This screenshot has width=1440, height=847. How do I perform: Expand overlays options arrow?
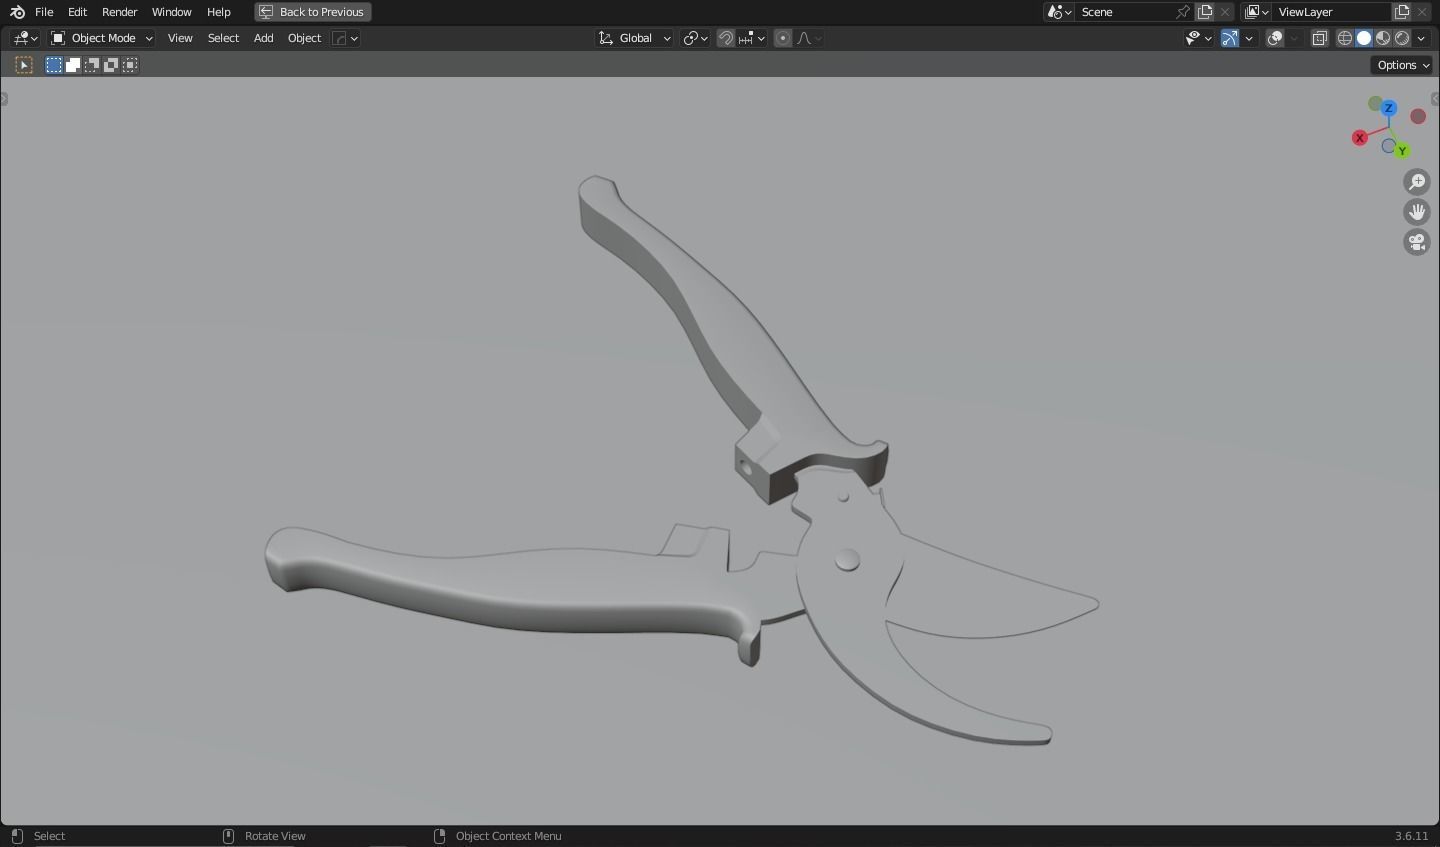[x=1294, y=38]
